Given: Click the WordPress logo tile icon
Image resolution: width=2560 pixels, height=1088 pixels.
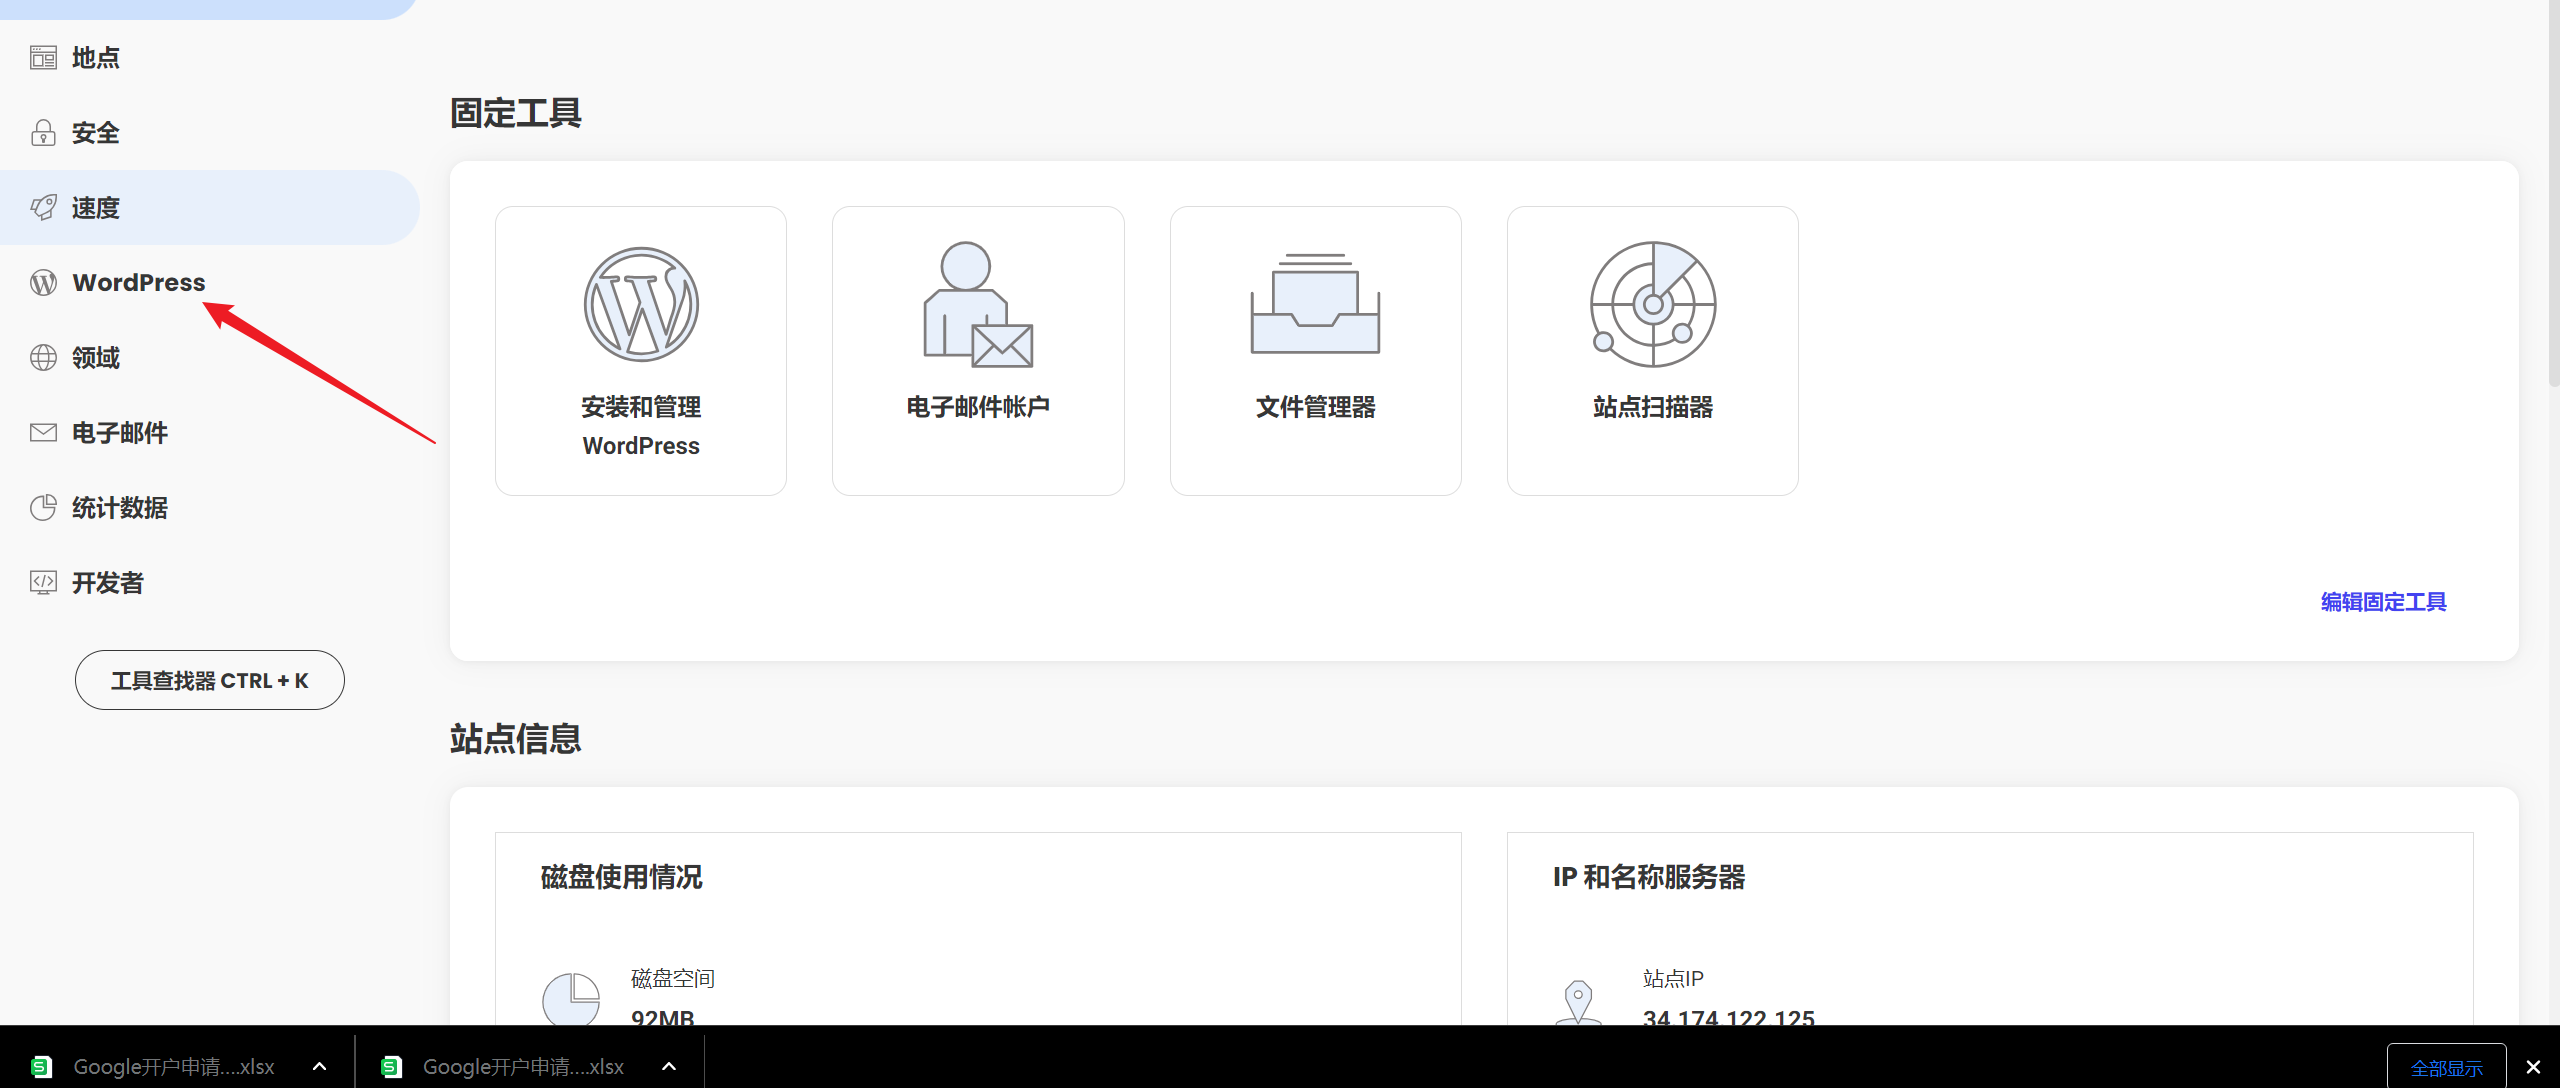Looking at the screenshot, I should 641,304.
